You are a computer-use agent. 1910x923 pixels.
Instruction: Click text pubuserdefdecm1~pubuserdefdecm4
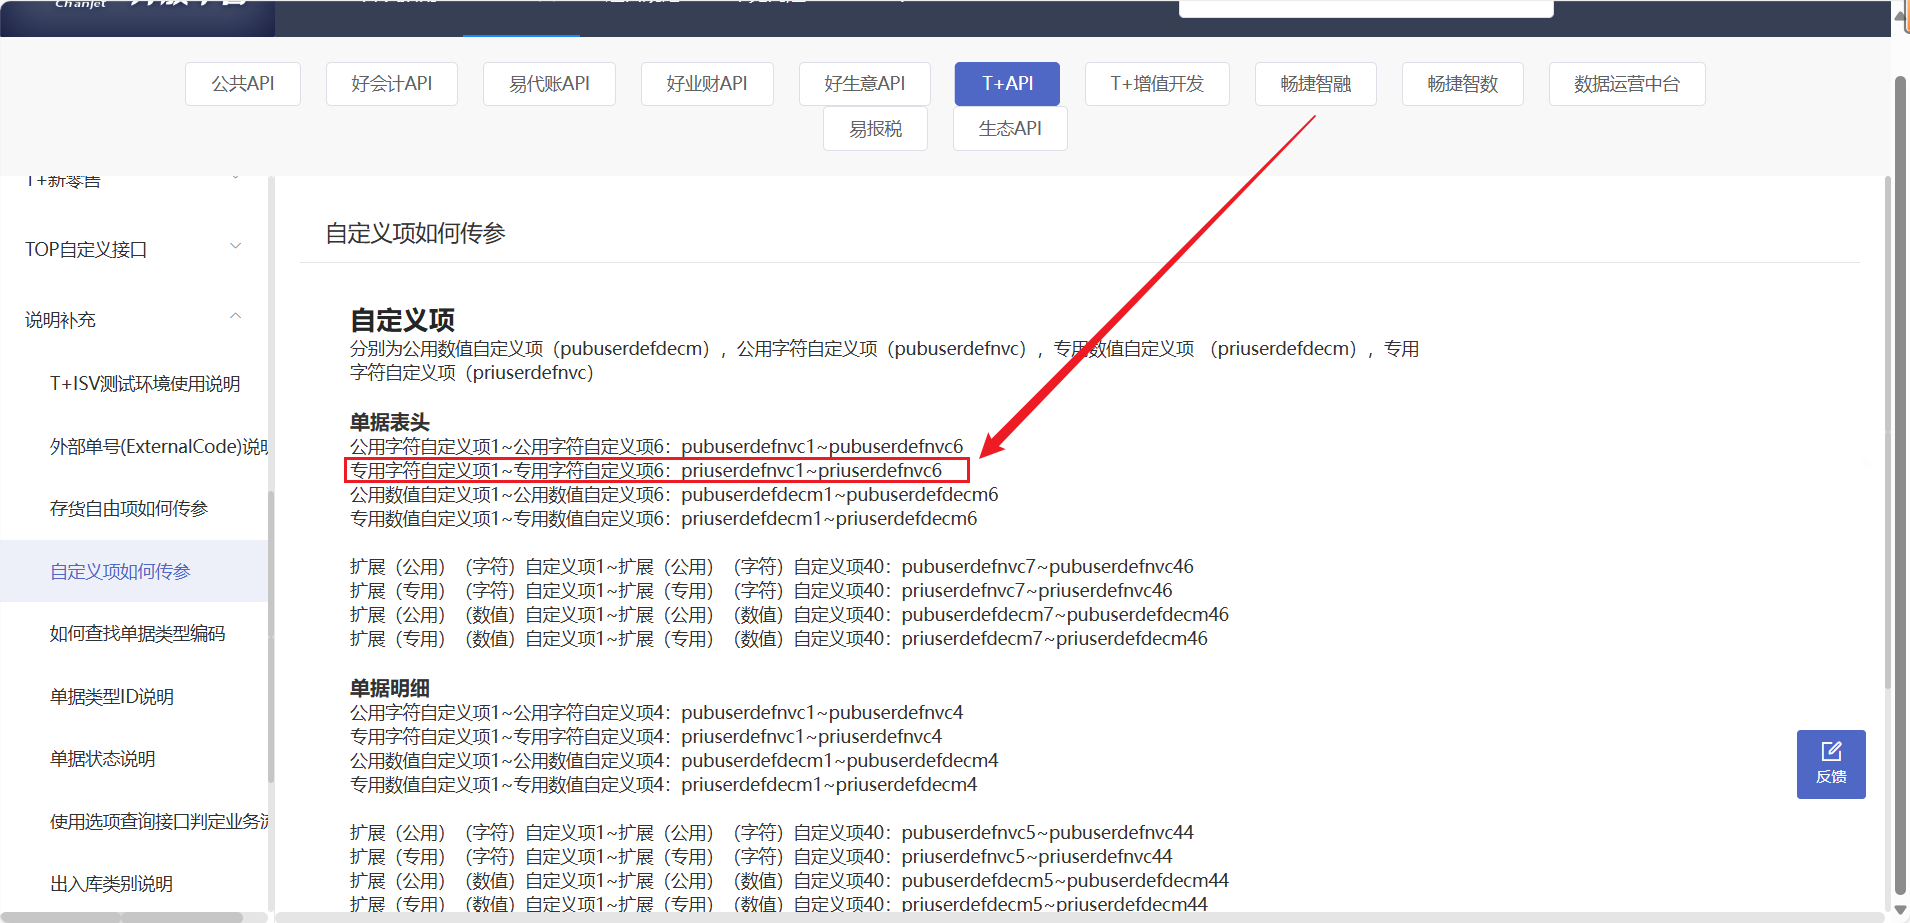click(839, 760)
